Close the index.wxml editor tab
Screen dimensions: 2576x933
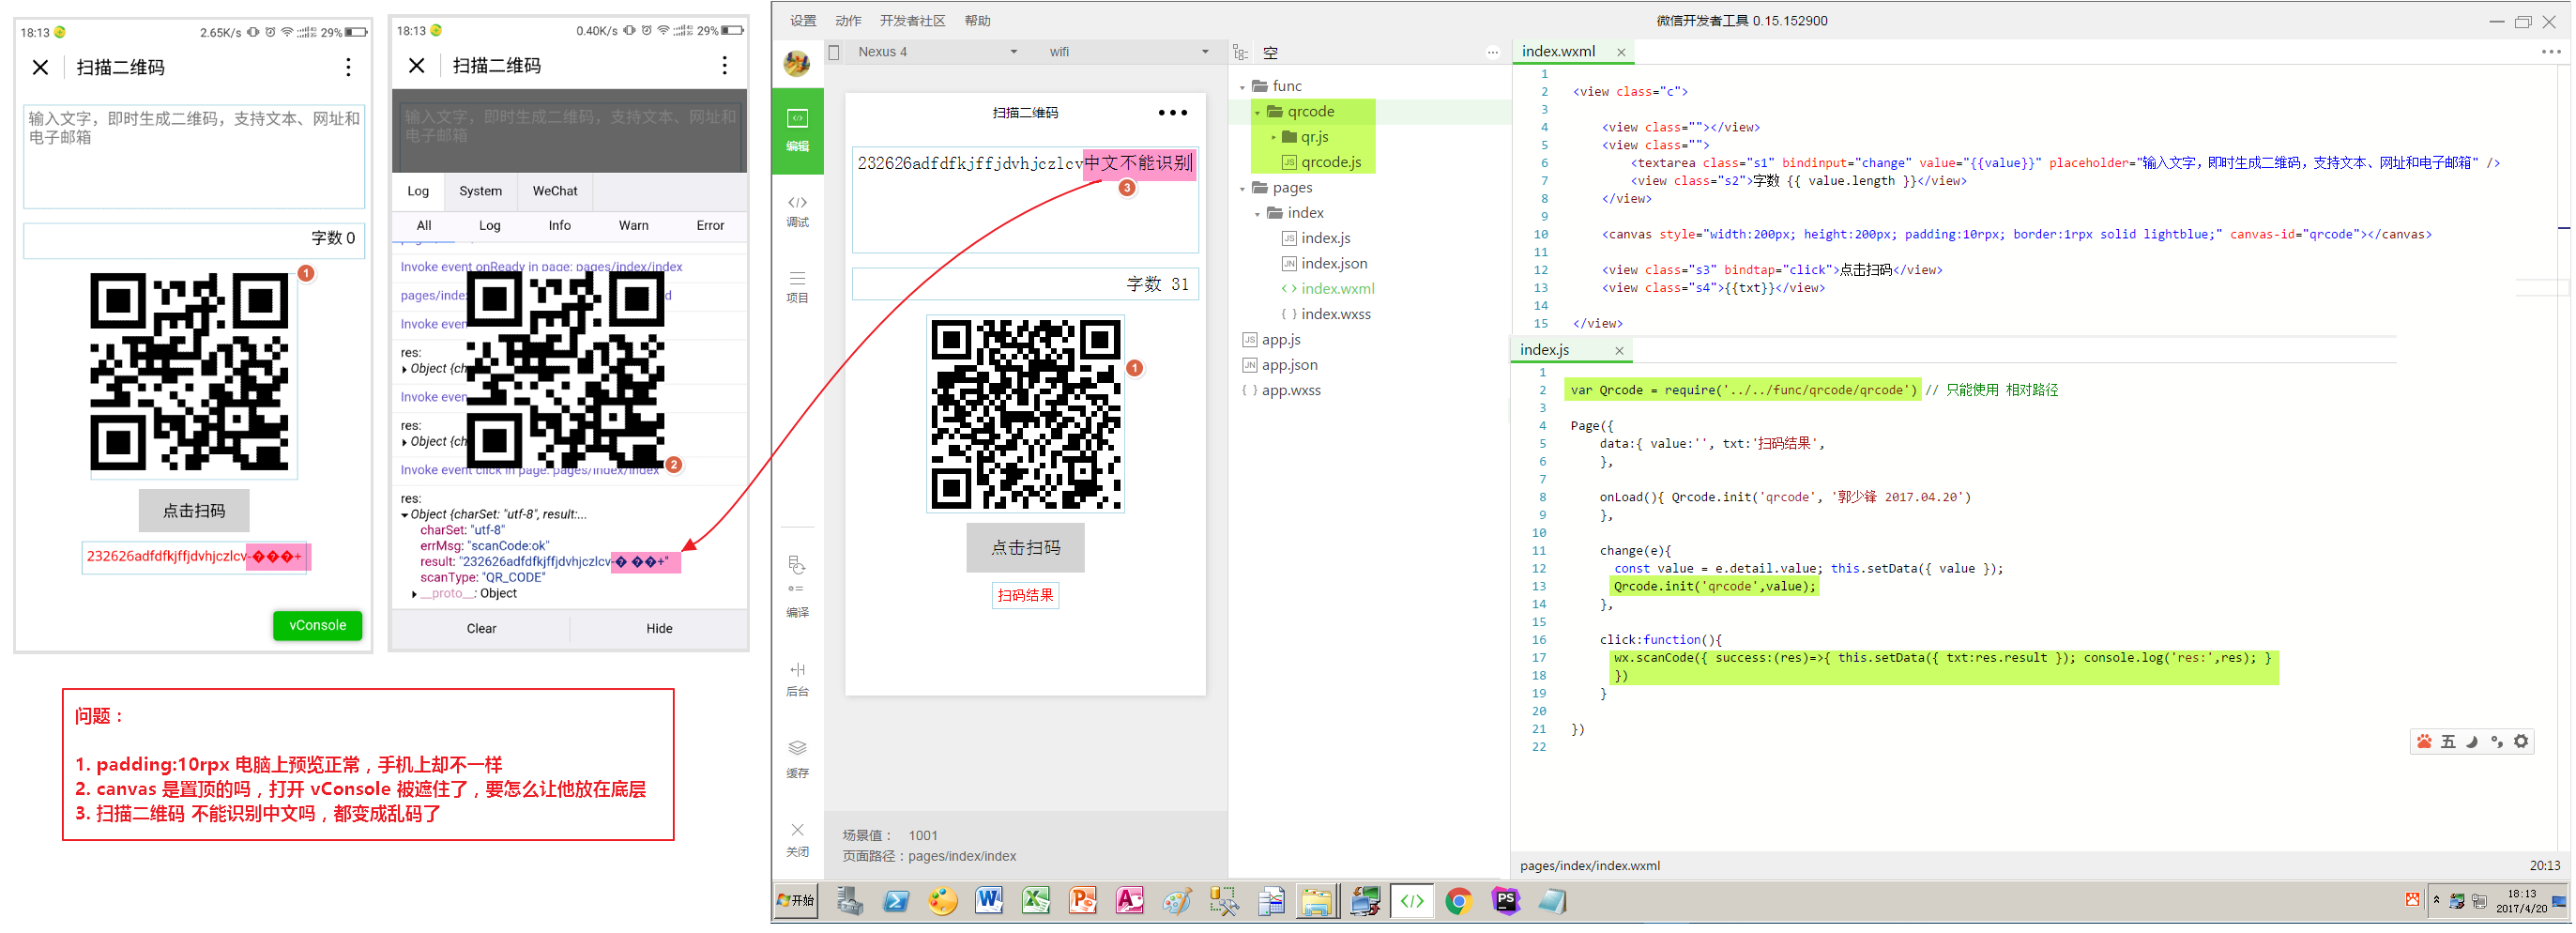click(x=1621, y=52)
